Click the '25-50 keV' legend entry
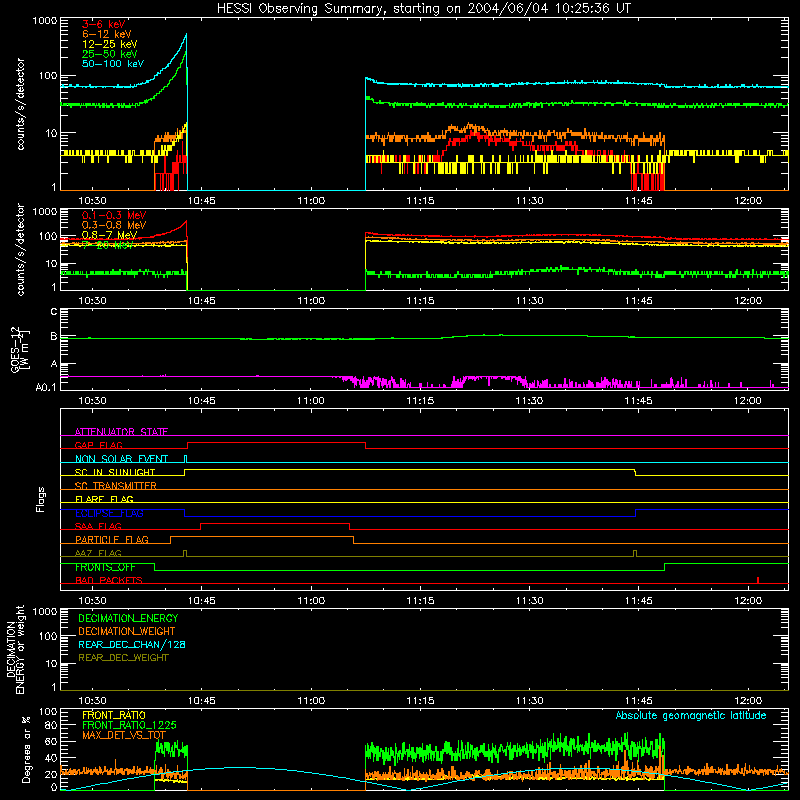800x800 pixels. pos(110,54)
